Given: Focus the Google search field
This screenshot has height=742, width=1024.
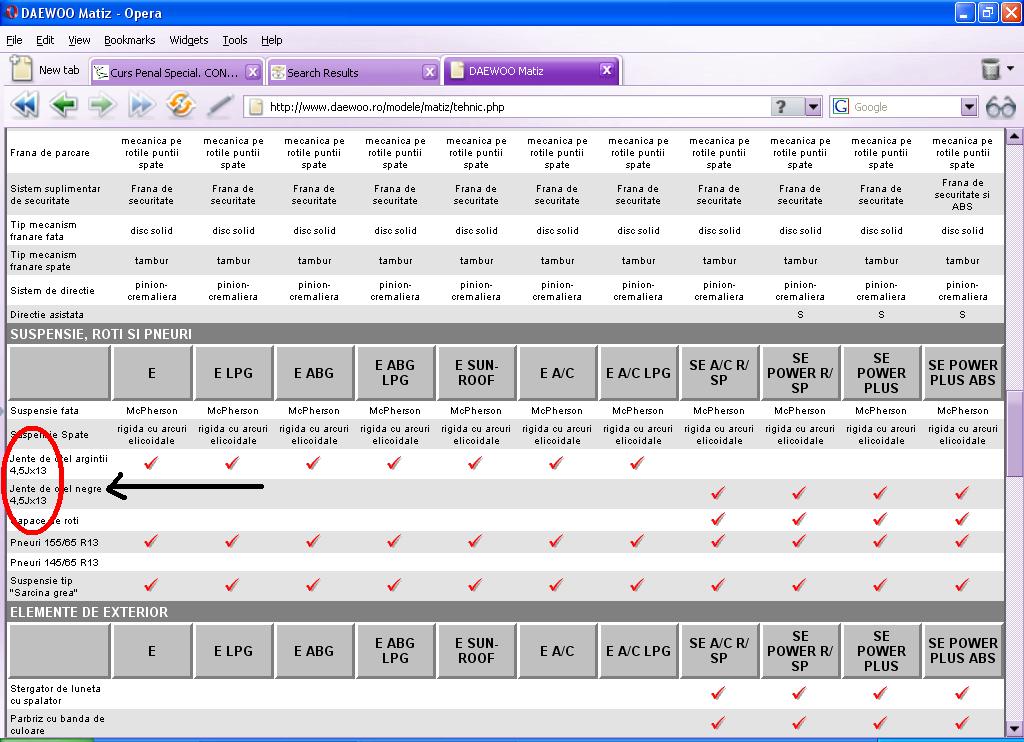Looking at the screenshot, I should [x=905, y=107].
